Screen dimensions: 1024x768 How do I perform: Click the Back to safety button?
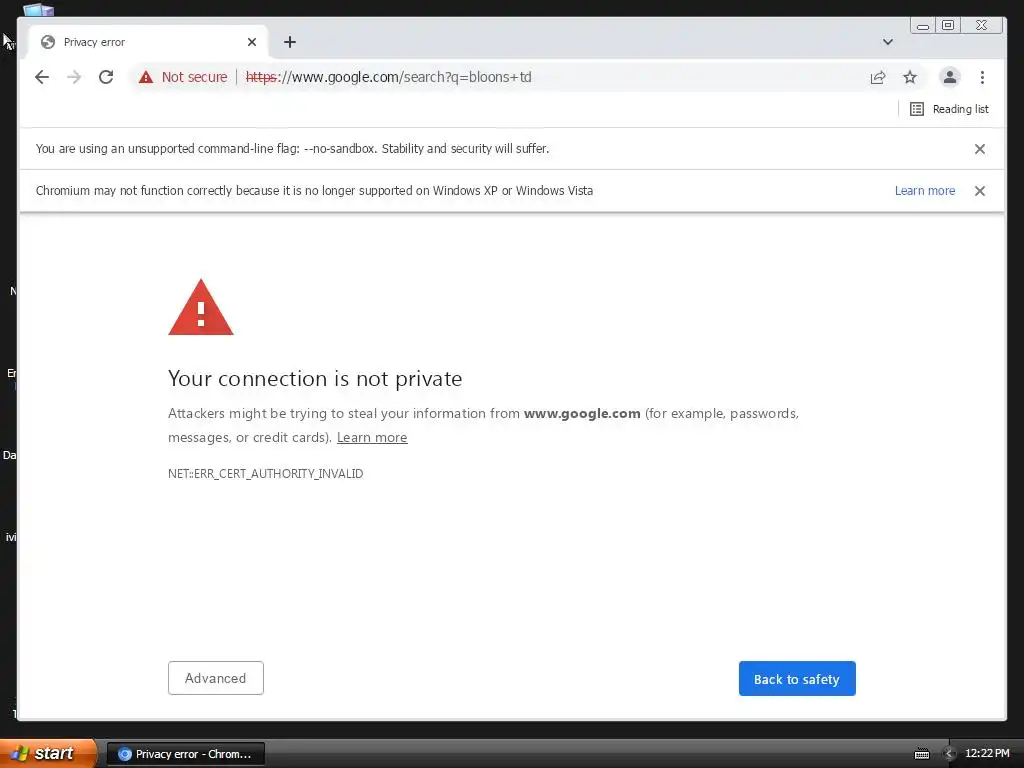coord(797,679)
